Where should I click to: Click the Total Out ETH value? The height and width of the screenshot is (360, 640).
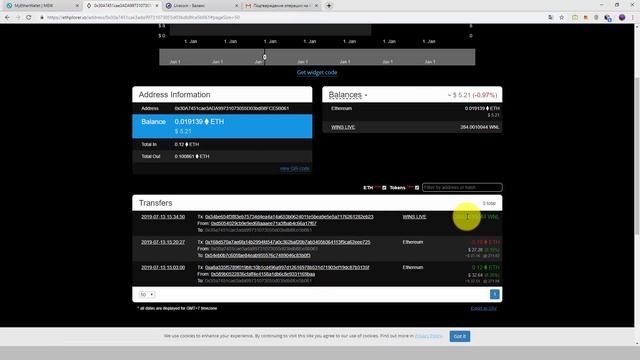[191, 156]
